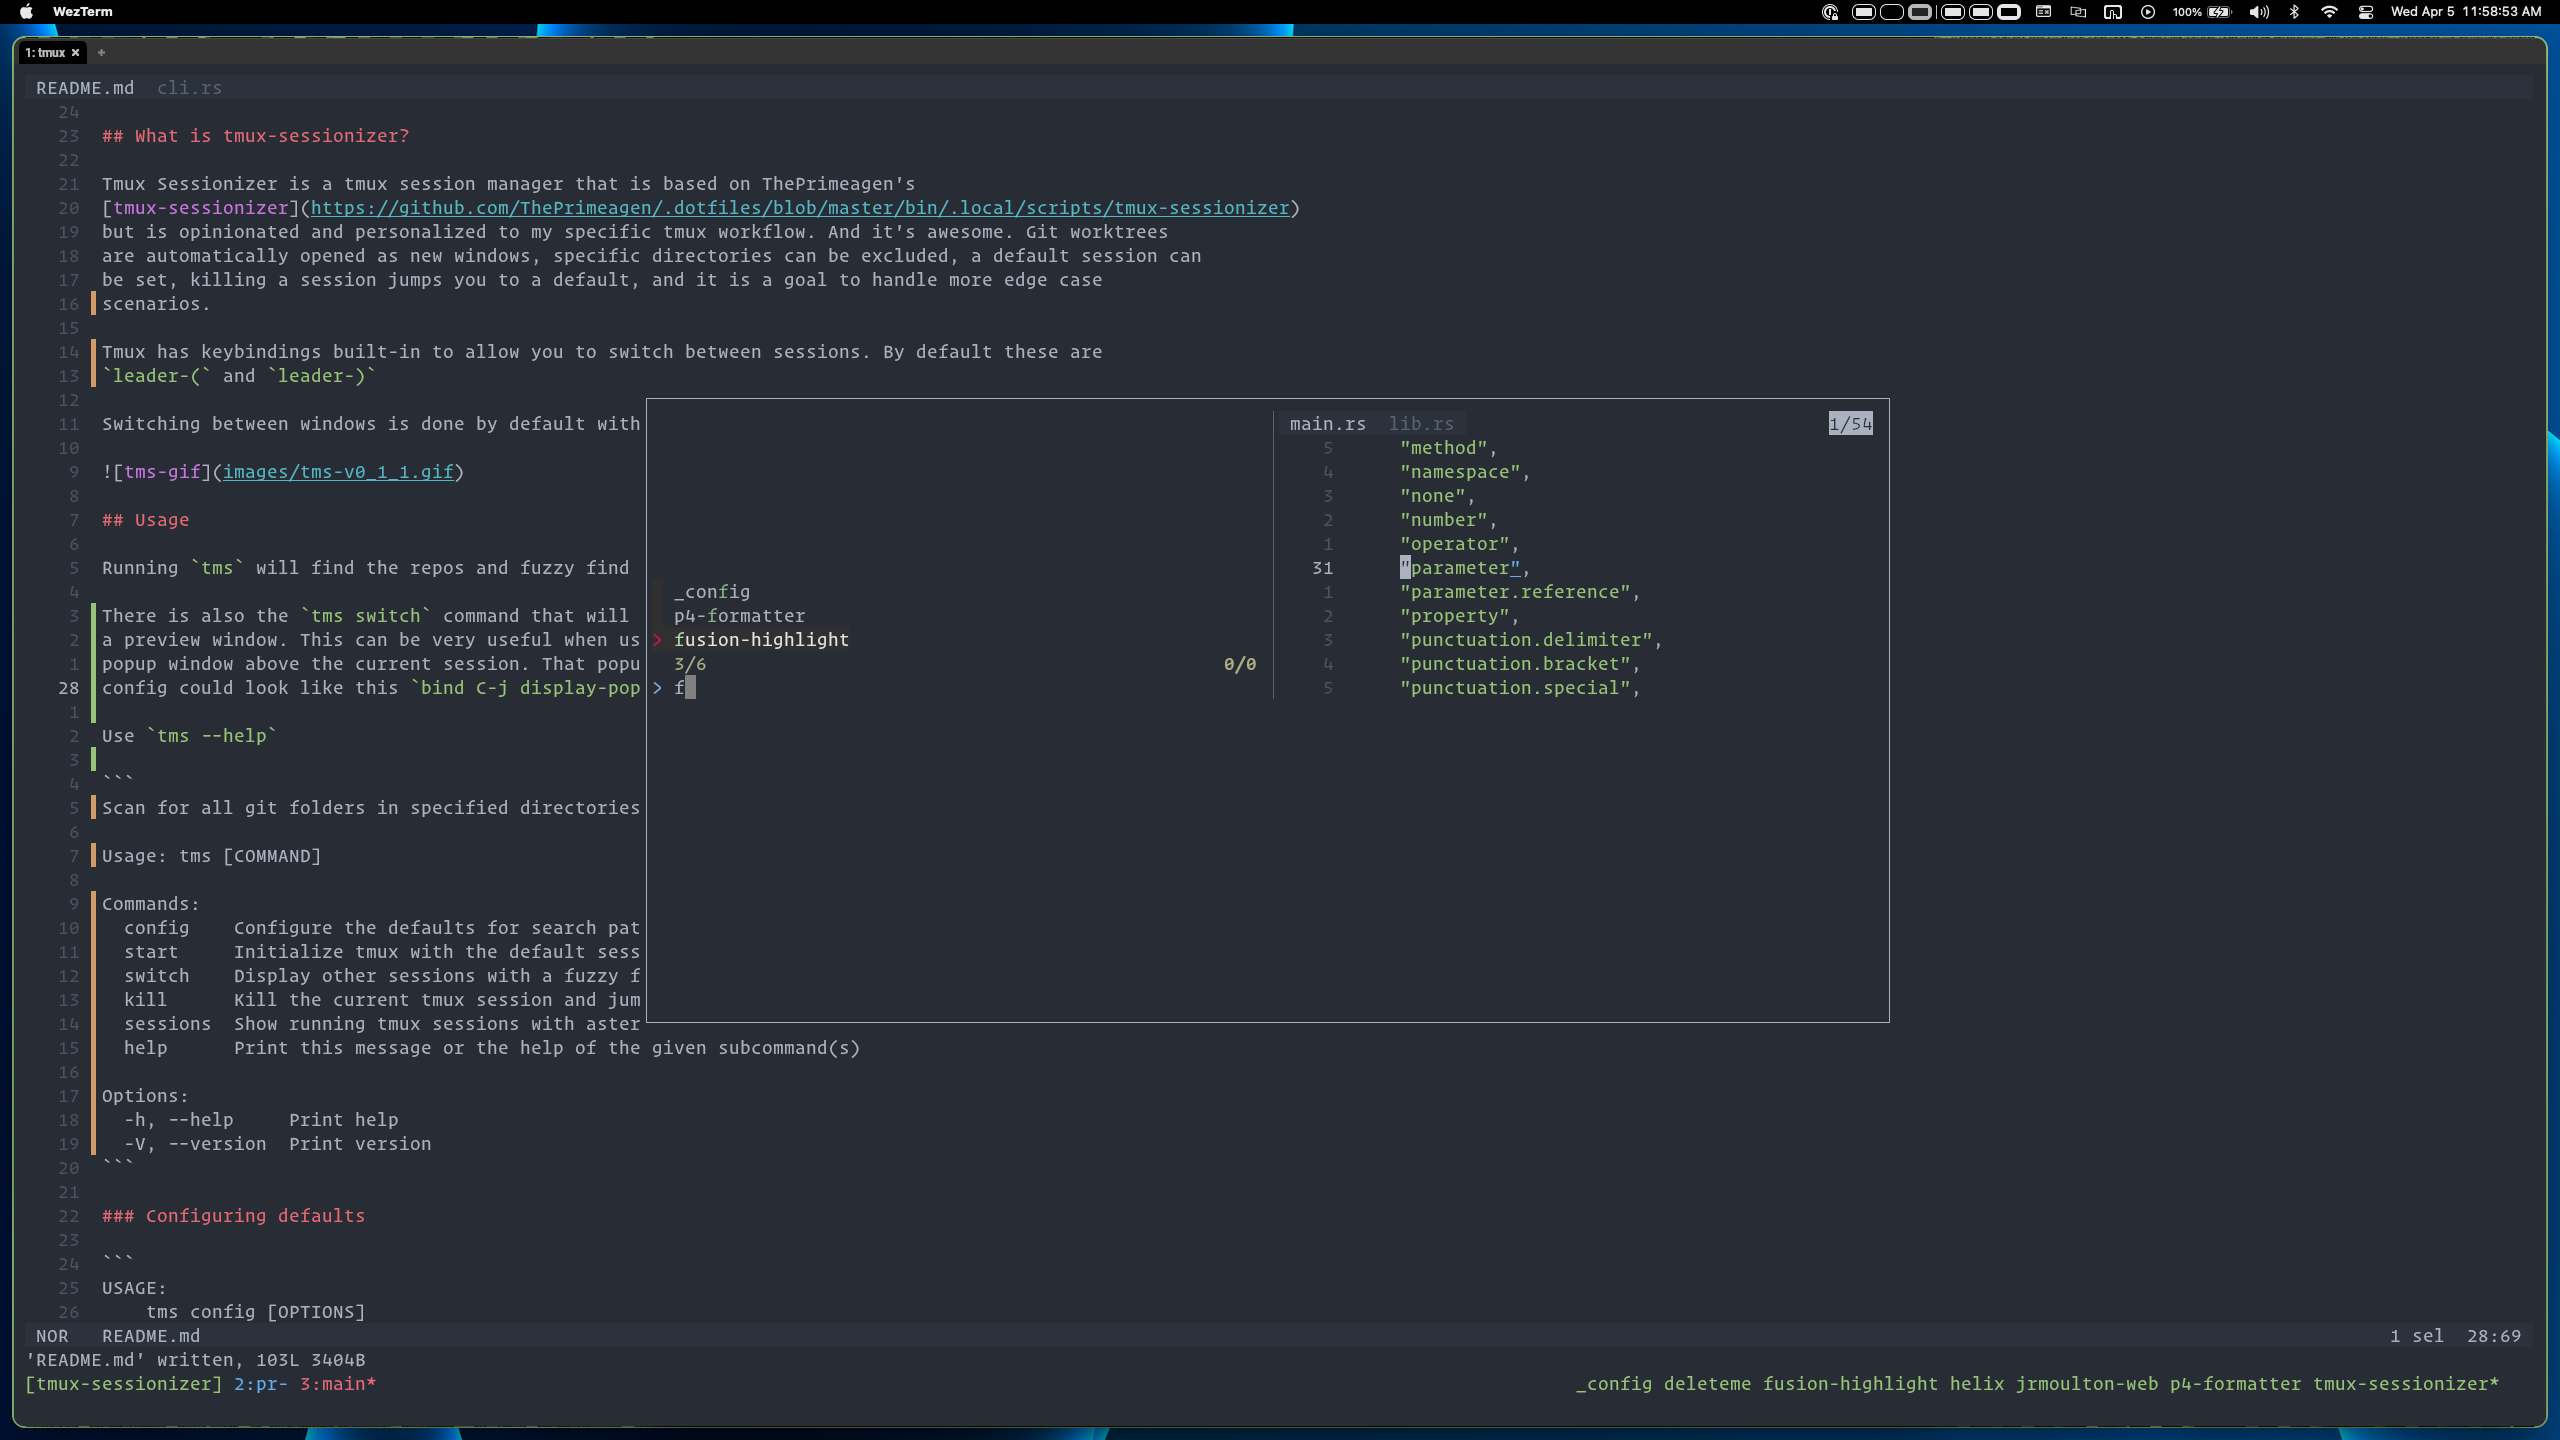Click the Bluetooth menu bar icon
The height and width of the screenshot is (1440, 2560).
pos(2294,12)
